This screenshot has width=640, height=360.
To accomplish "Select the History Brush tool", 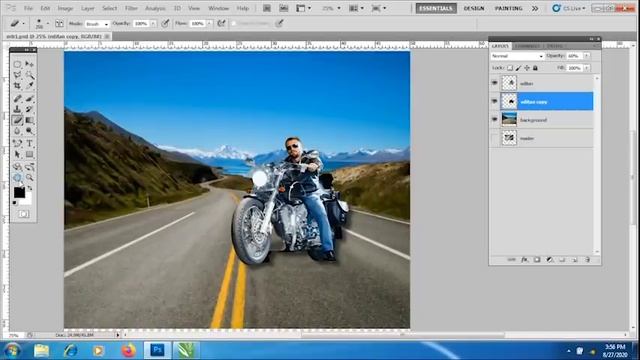I will 29,109.
